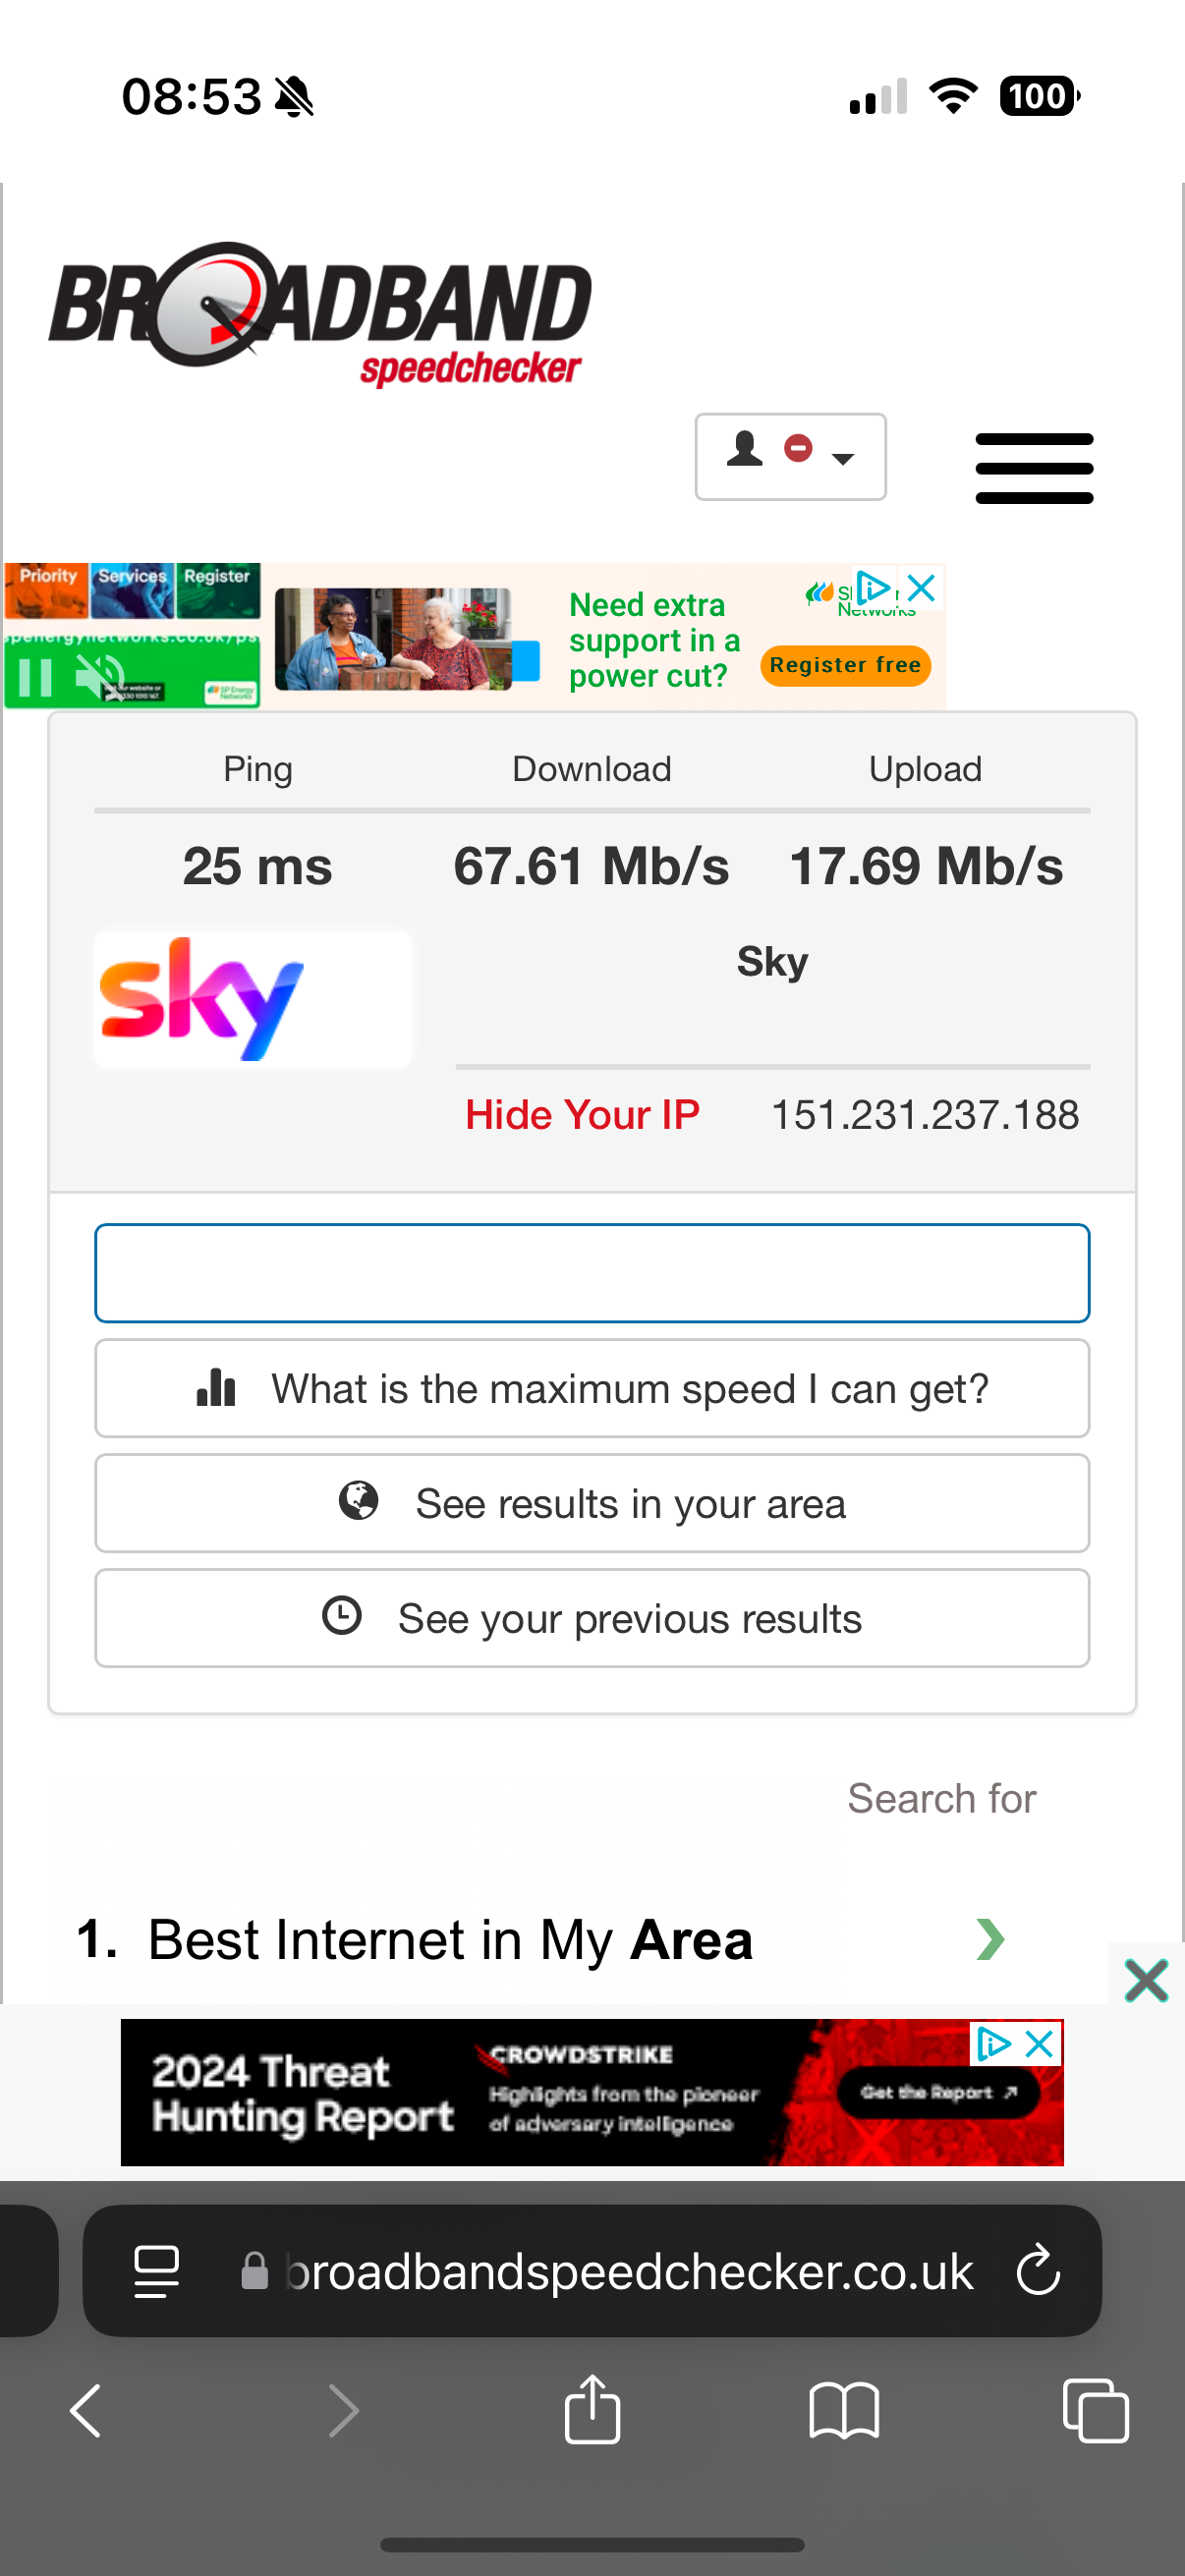Click the Register free ad button
Image resolution: width=1185 pixels, height=2576 pixels.
tap(845, 665)
